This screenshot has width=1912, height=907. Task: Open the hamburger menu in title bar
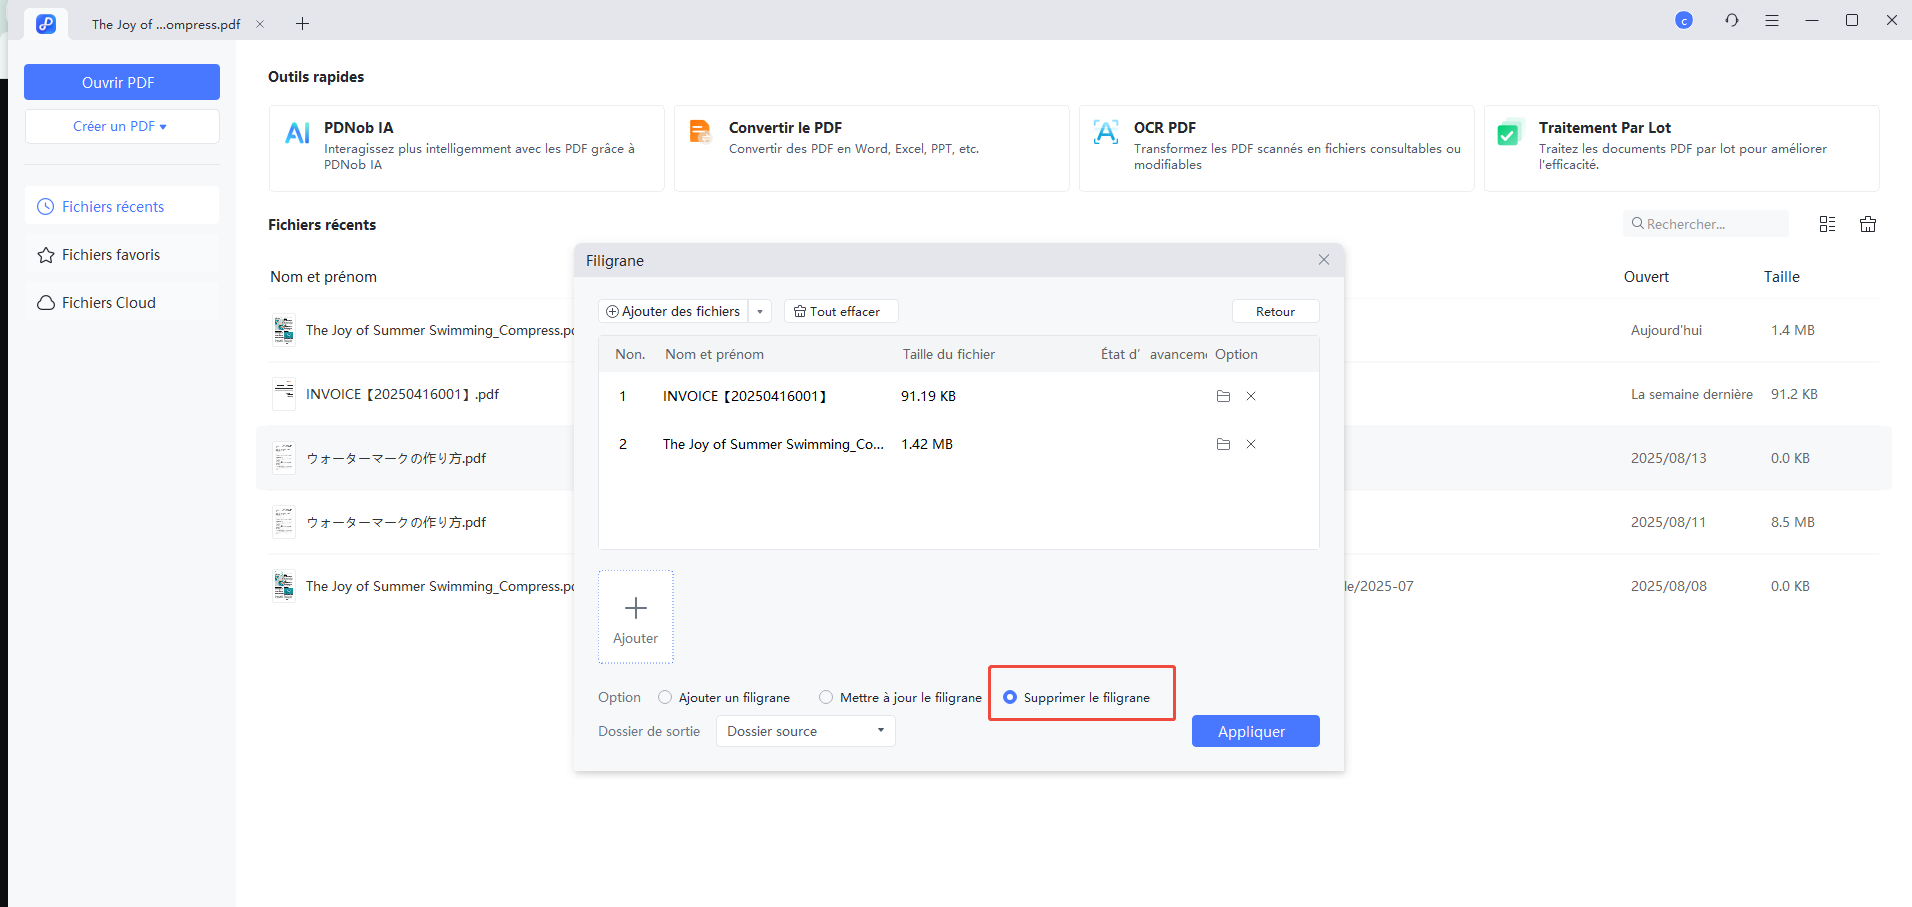click(1772, 20)
